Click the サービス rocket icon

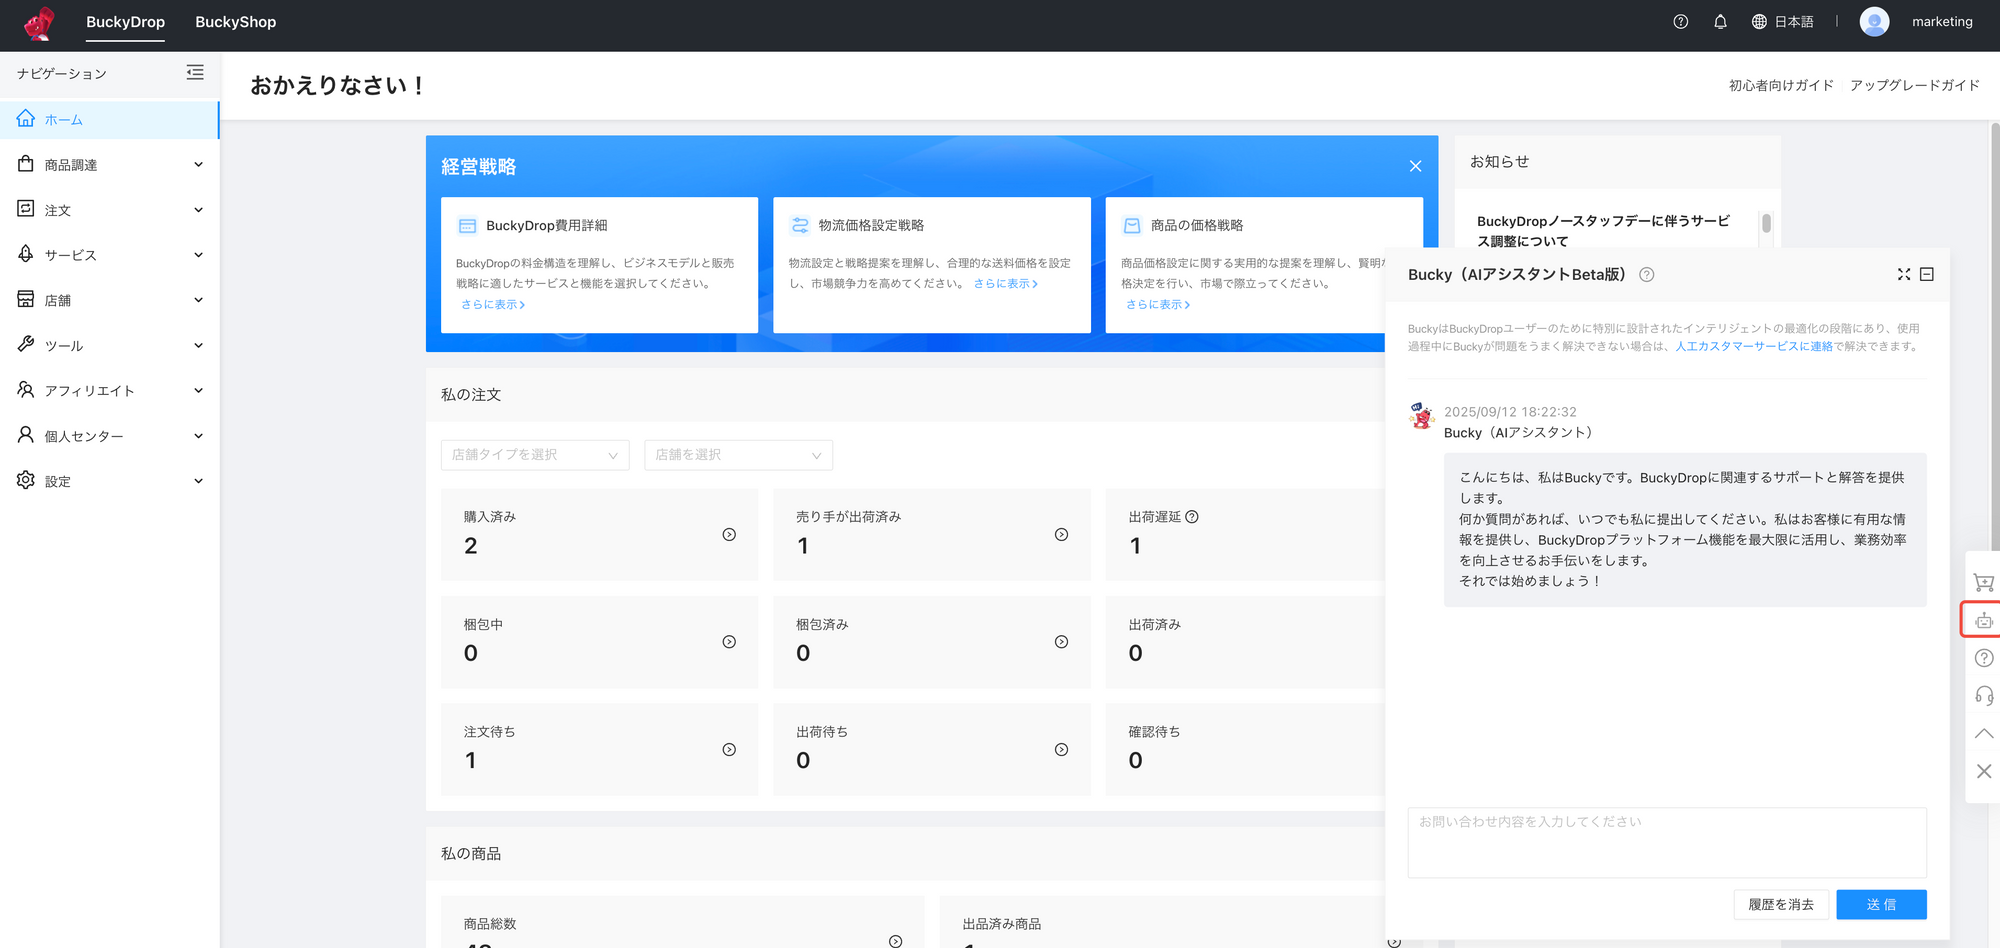click(26, 254)
